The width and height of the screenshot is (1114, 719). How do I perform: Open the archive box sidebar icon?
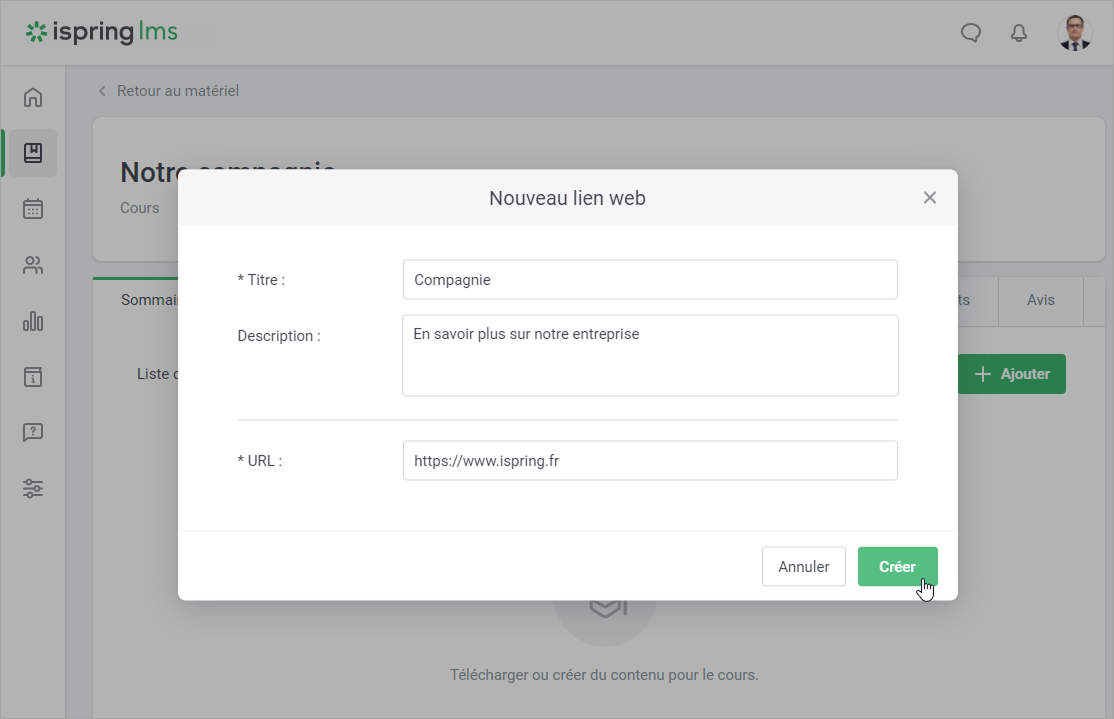click(x=33, y=377)
